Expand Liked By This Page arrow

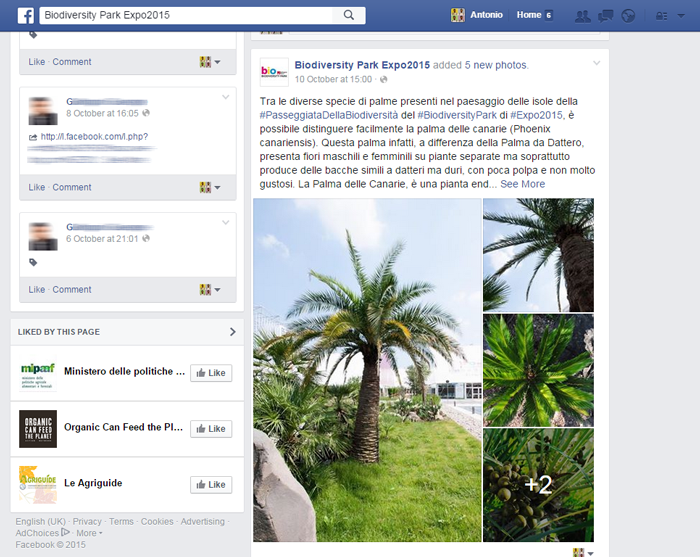click(233, 332)
